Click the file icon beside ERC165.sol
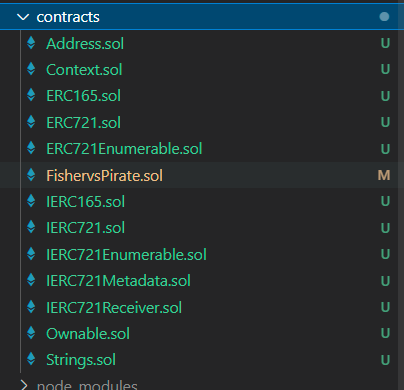Image resolution: width=404 pixels, height=390 pixels. [31, 96]
